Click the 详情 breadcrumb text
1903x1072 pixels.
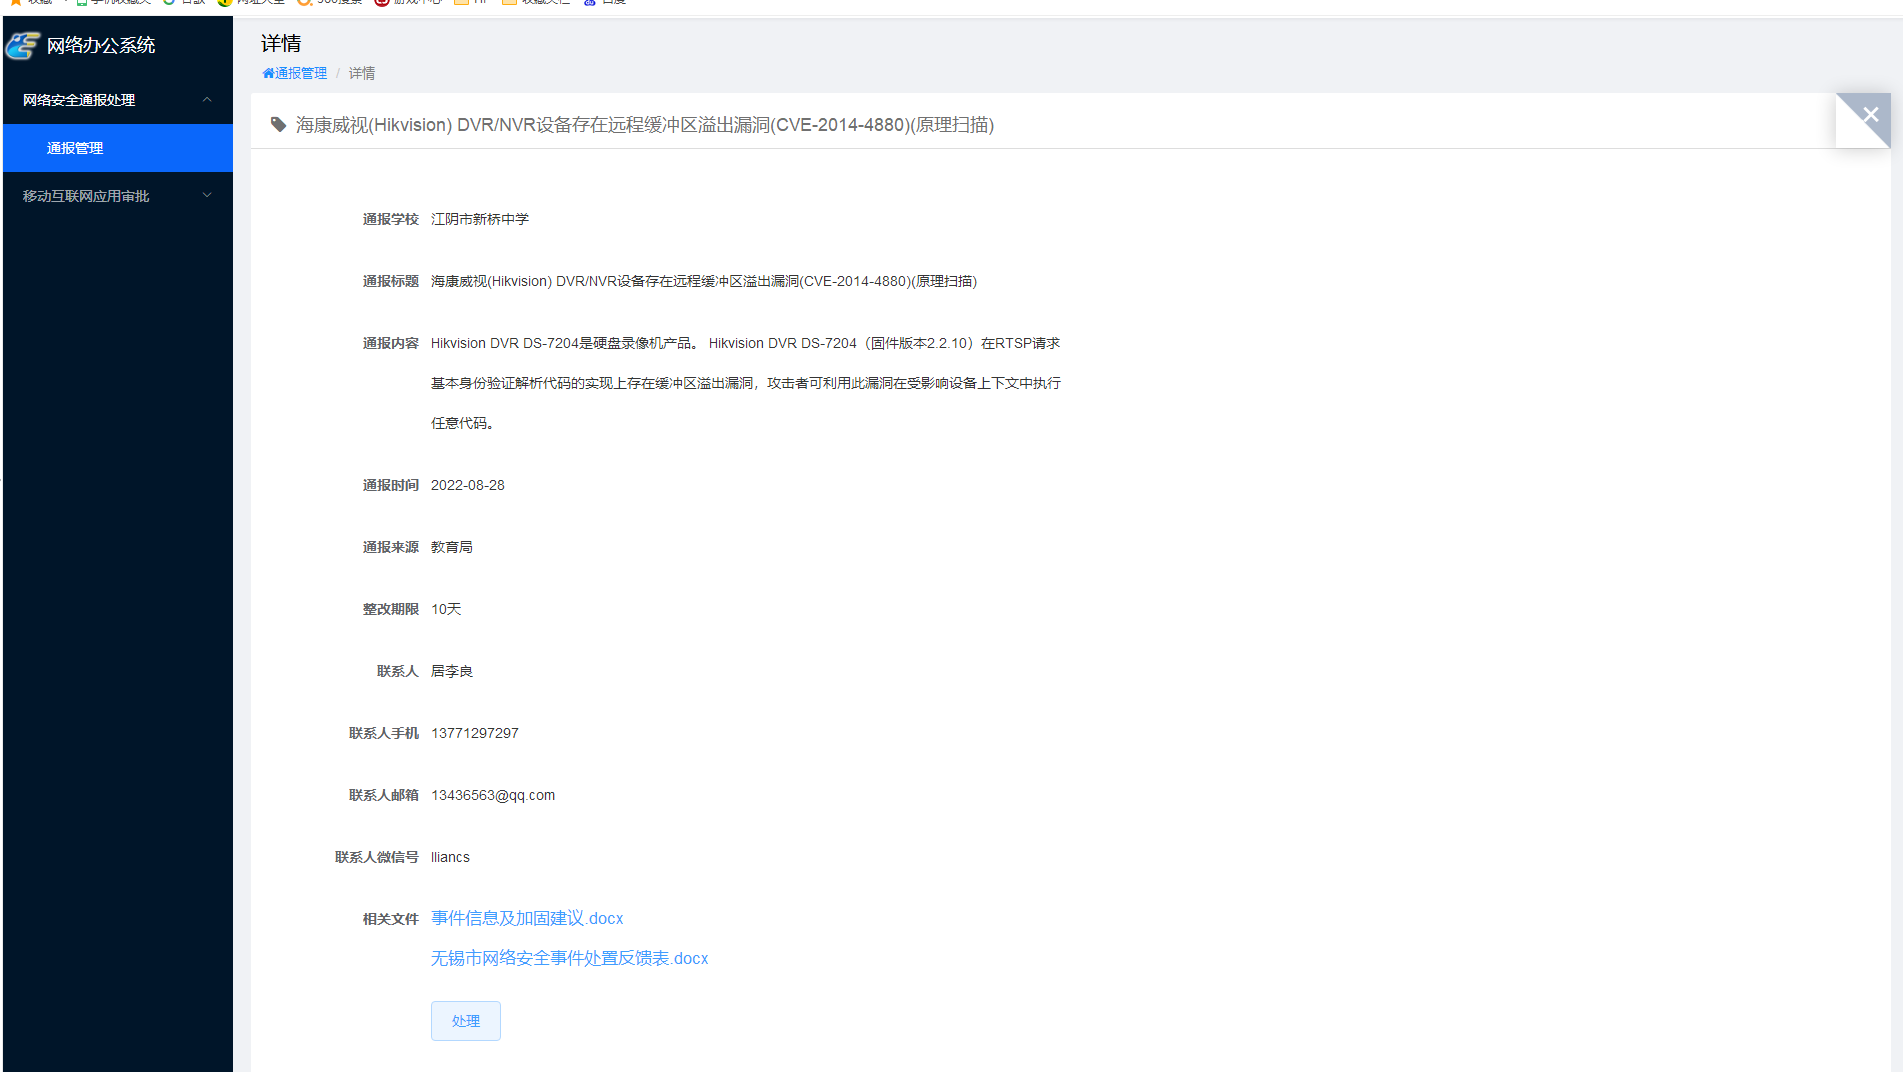click(362, 73)
